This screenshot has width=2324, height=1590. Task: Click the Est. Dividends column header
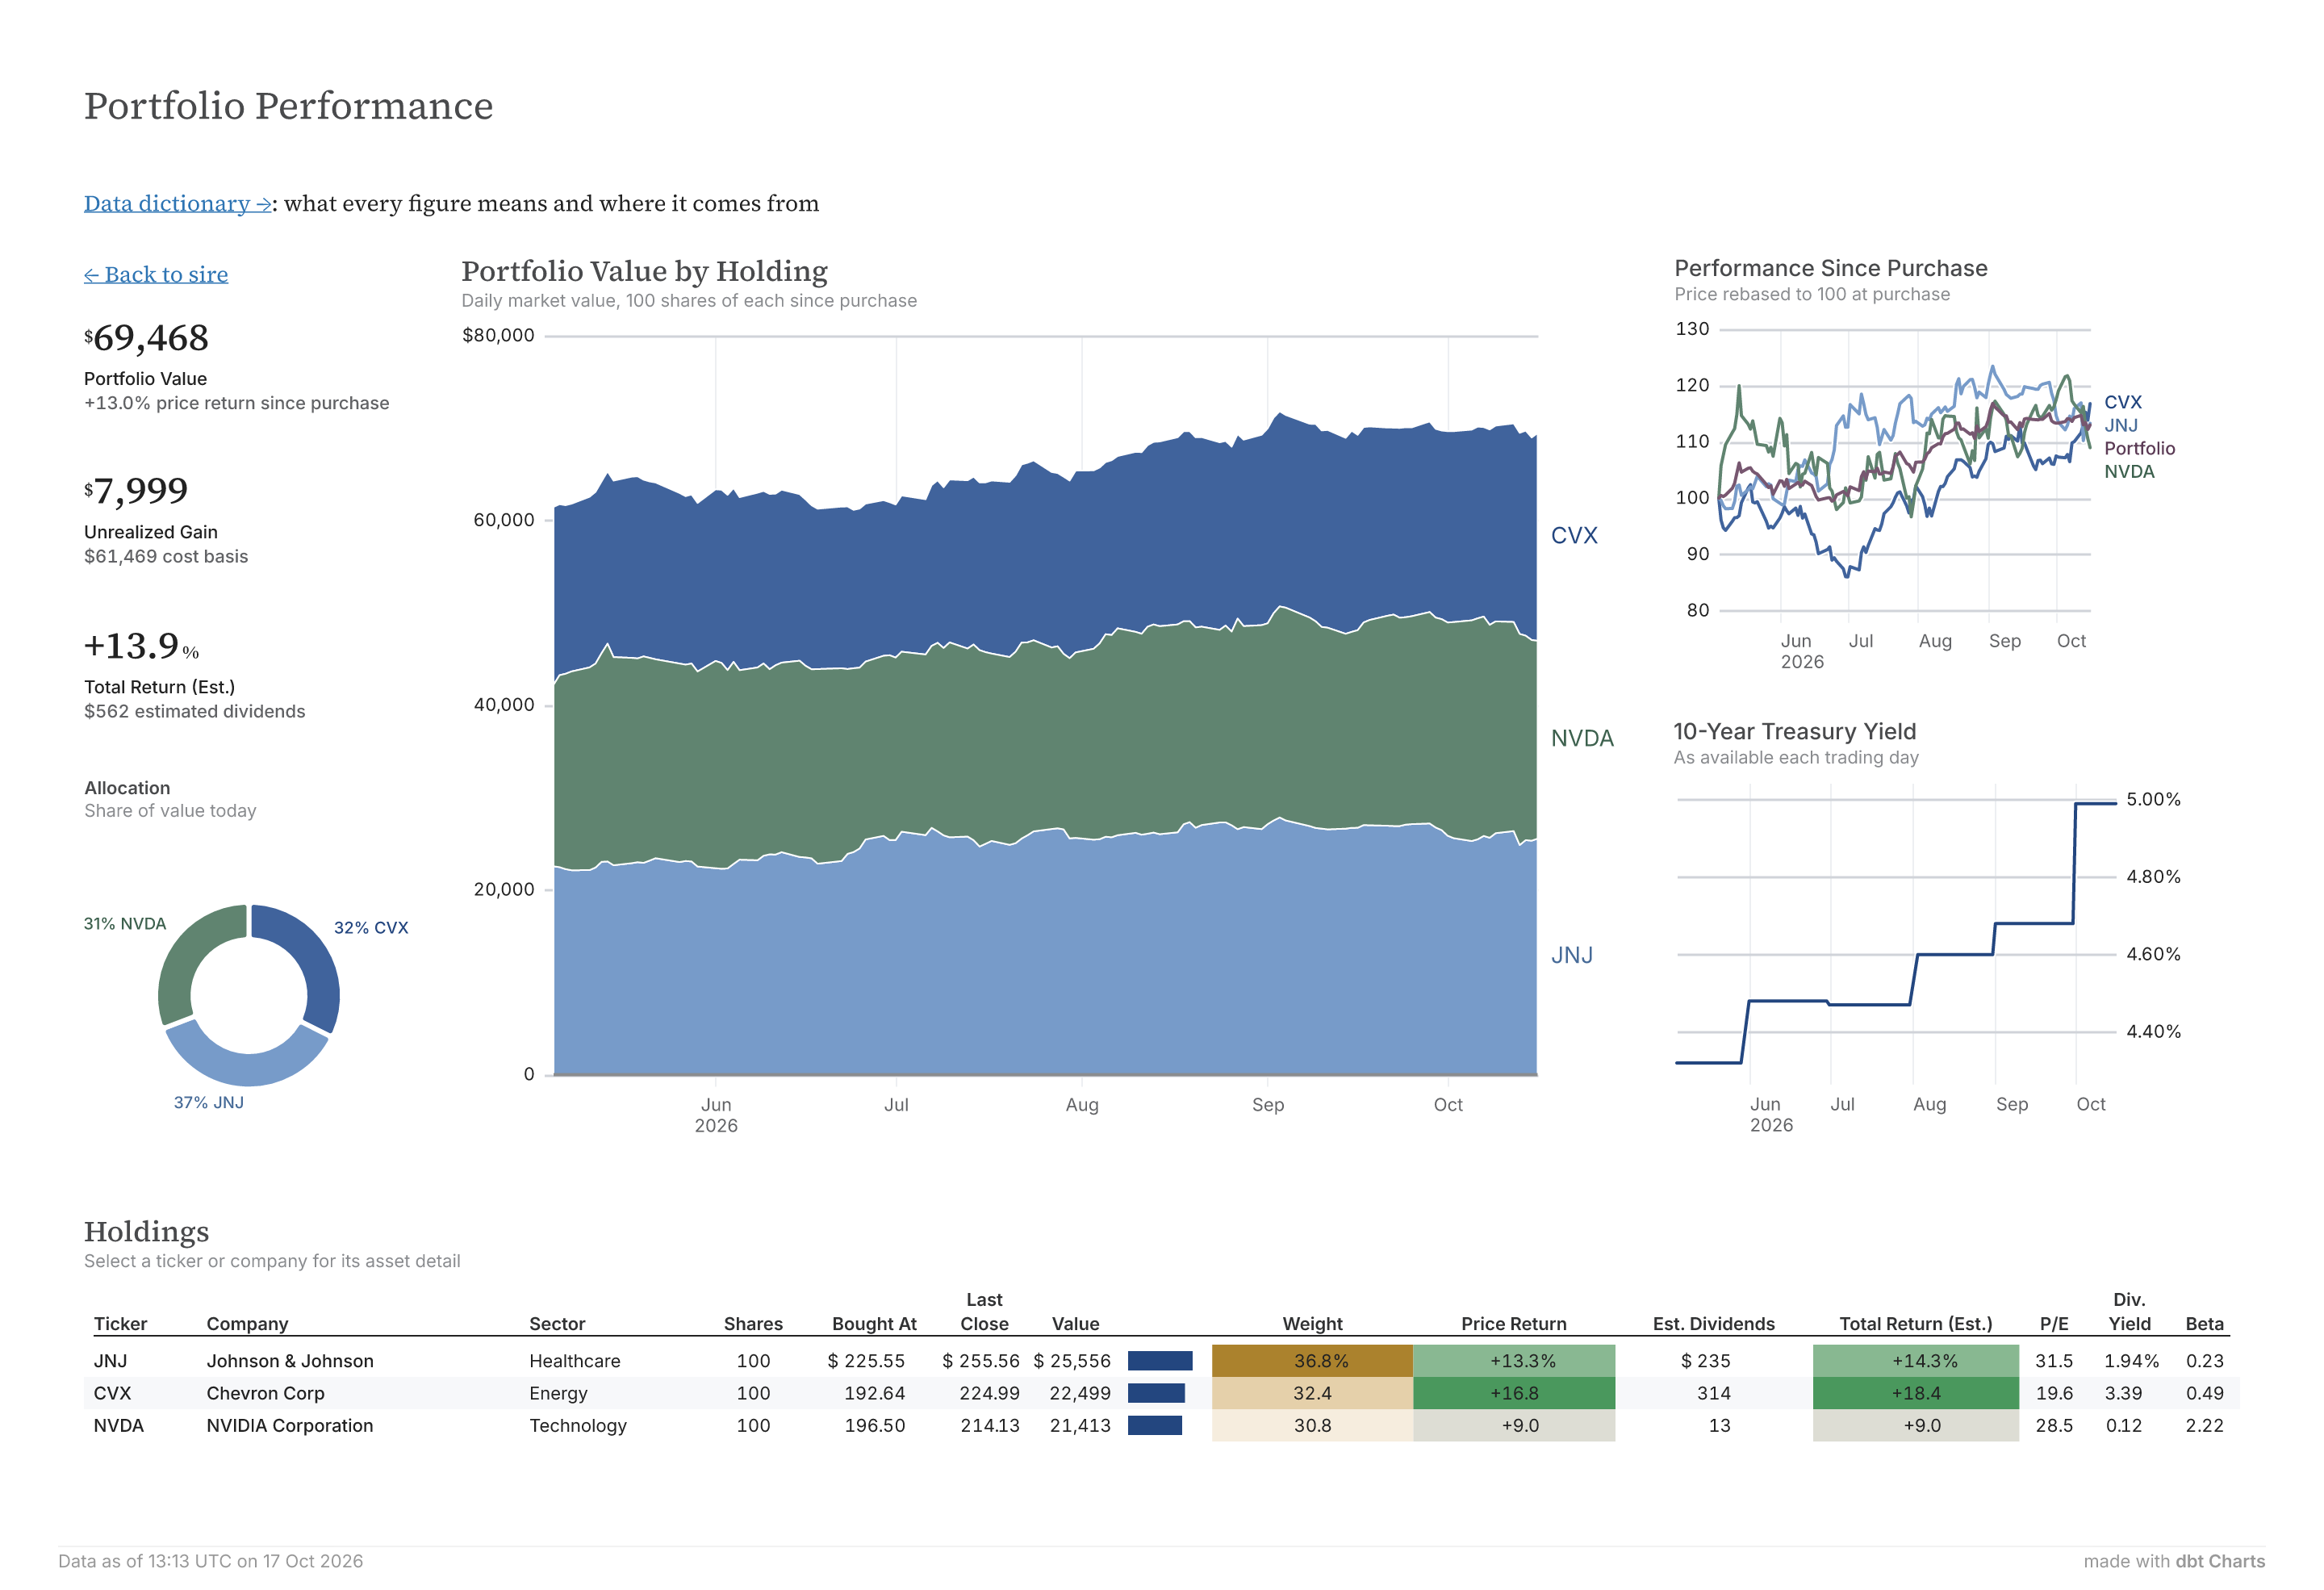click(x=1714, y=1324)
